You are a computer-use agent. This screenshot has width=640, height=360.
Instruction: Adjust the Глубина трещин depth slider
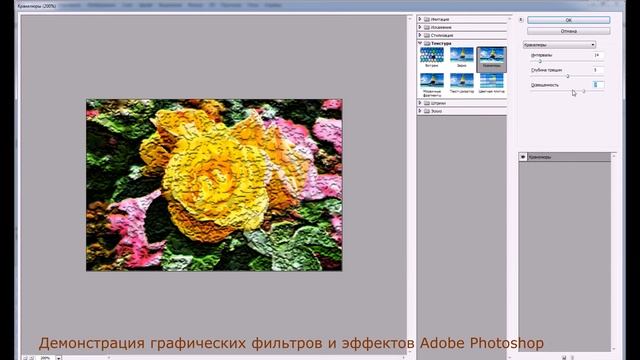(x=567, y=76)
